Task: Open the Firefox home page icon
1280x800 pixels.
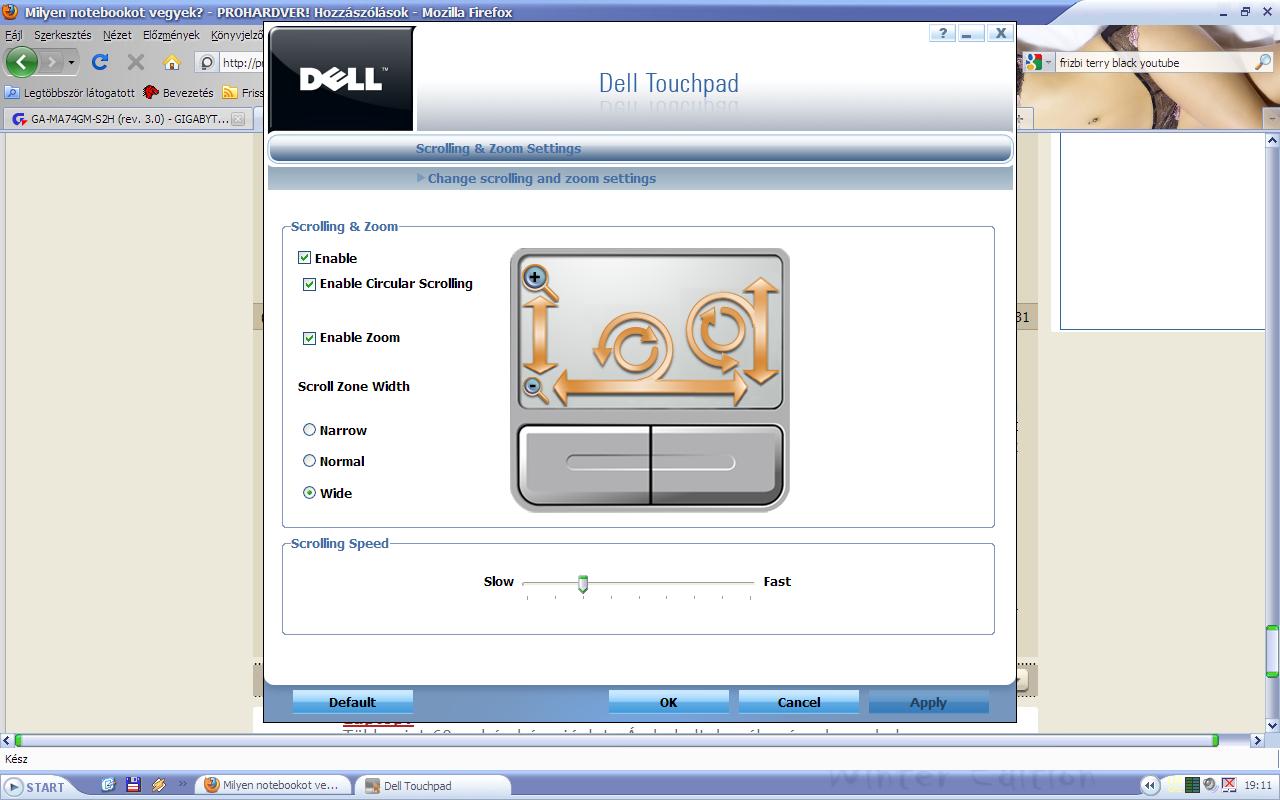Action: pyautogui.click(x=172, y=62)
